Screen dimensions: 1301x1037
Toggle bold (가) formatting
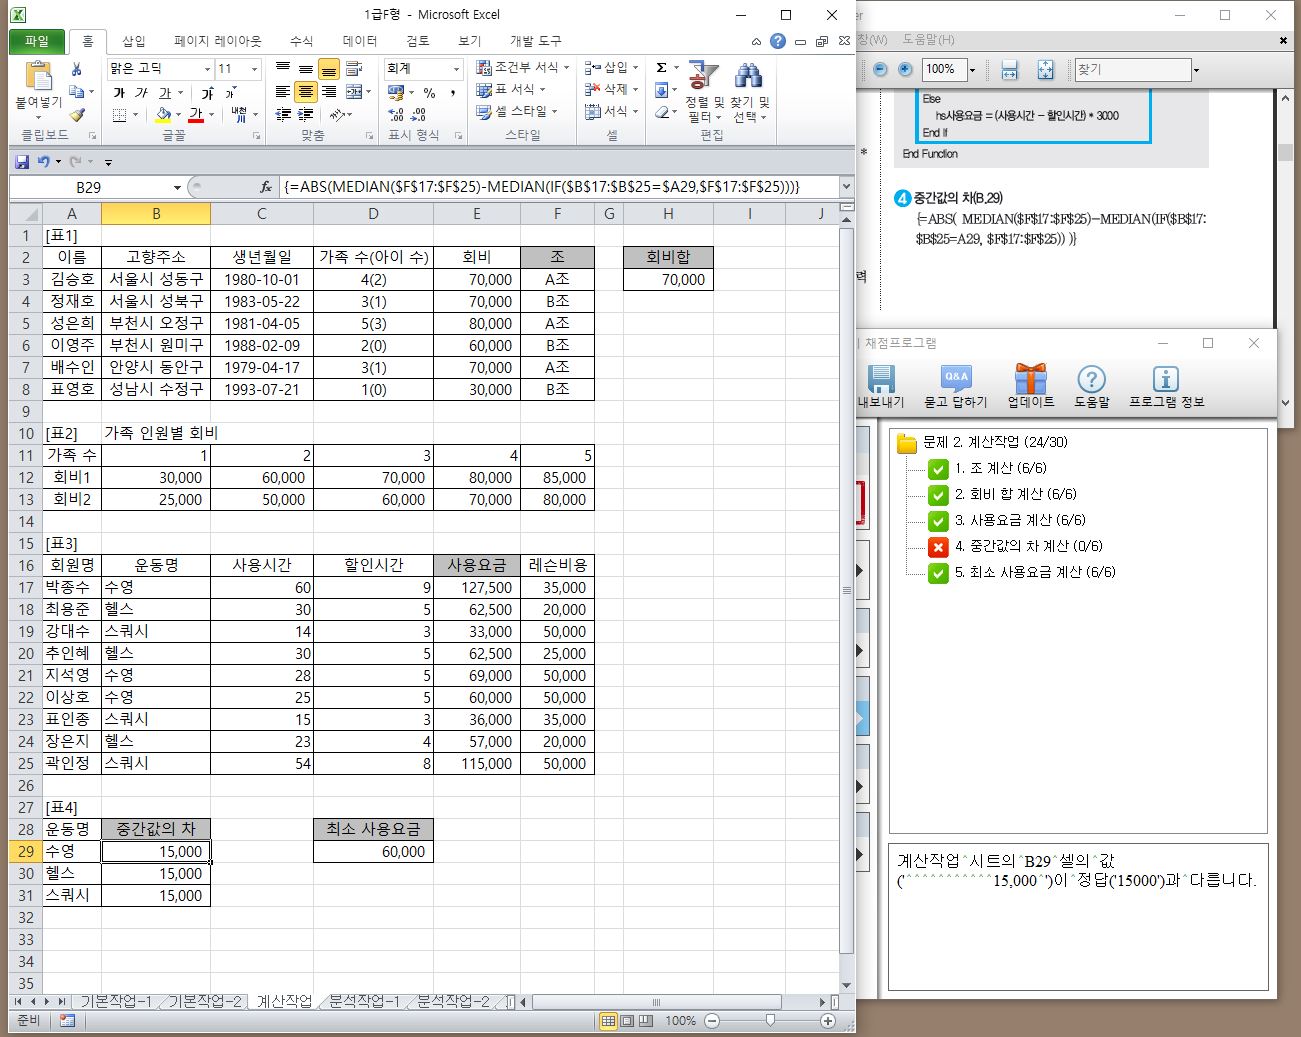(119, 92)
